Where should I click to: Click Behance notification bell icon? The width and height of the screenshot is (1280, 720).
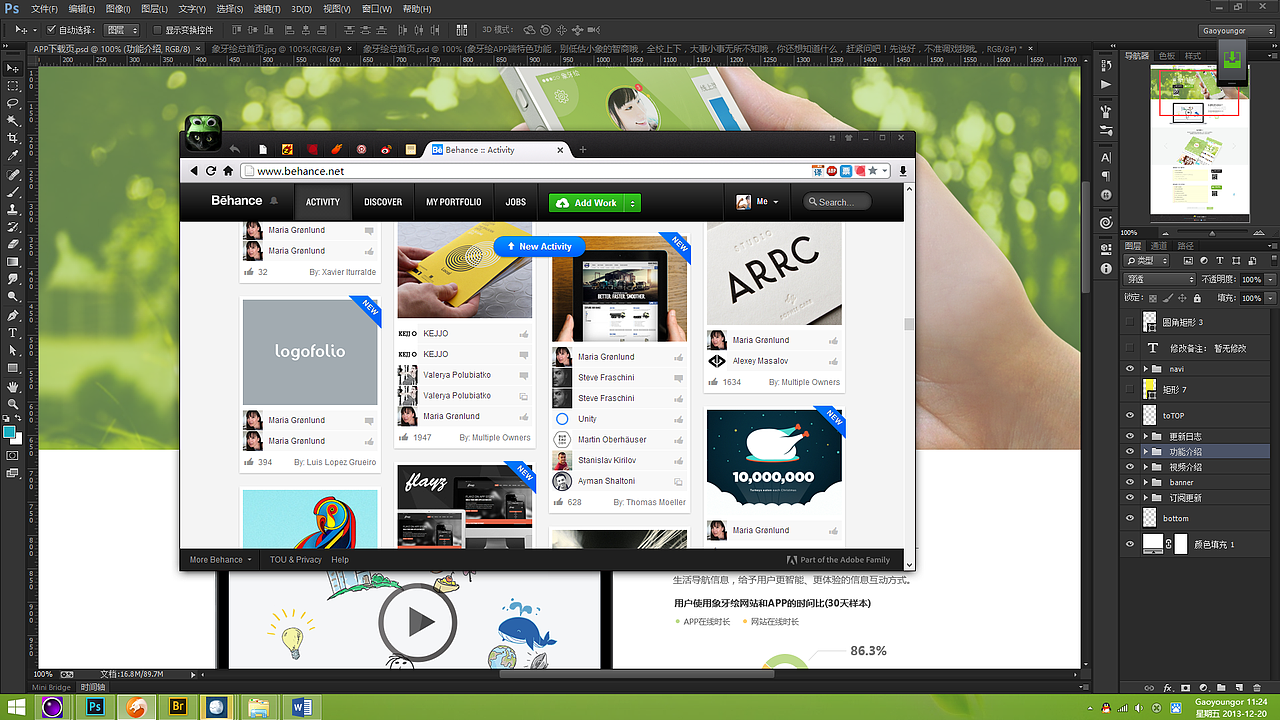(x=274, y=201)
